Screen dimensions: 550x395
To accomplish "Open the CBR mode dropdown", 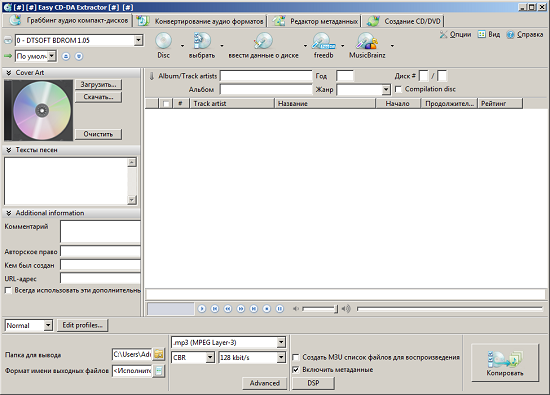I will click(210, 357).
